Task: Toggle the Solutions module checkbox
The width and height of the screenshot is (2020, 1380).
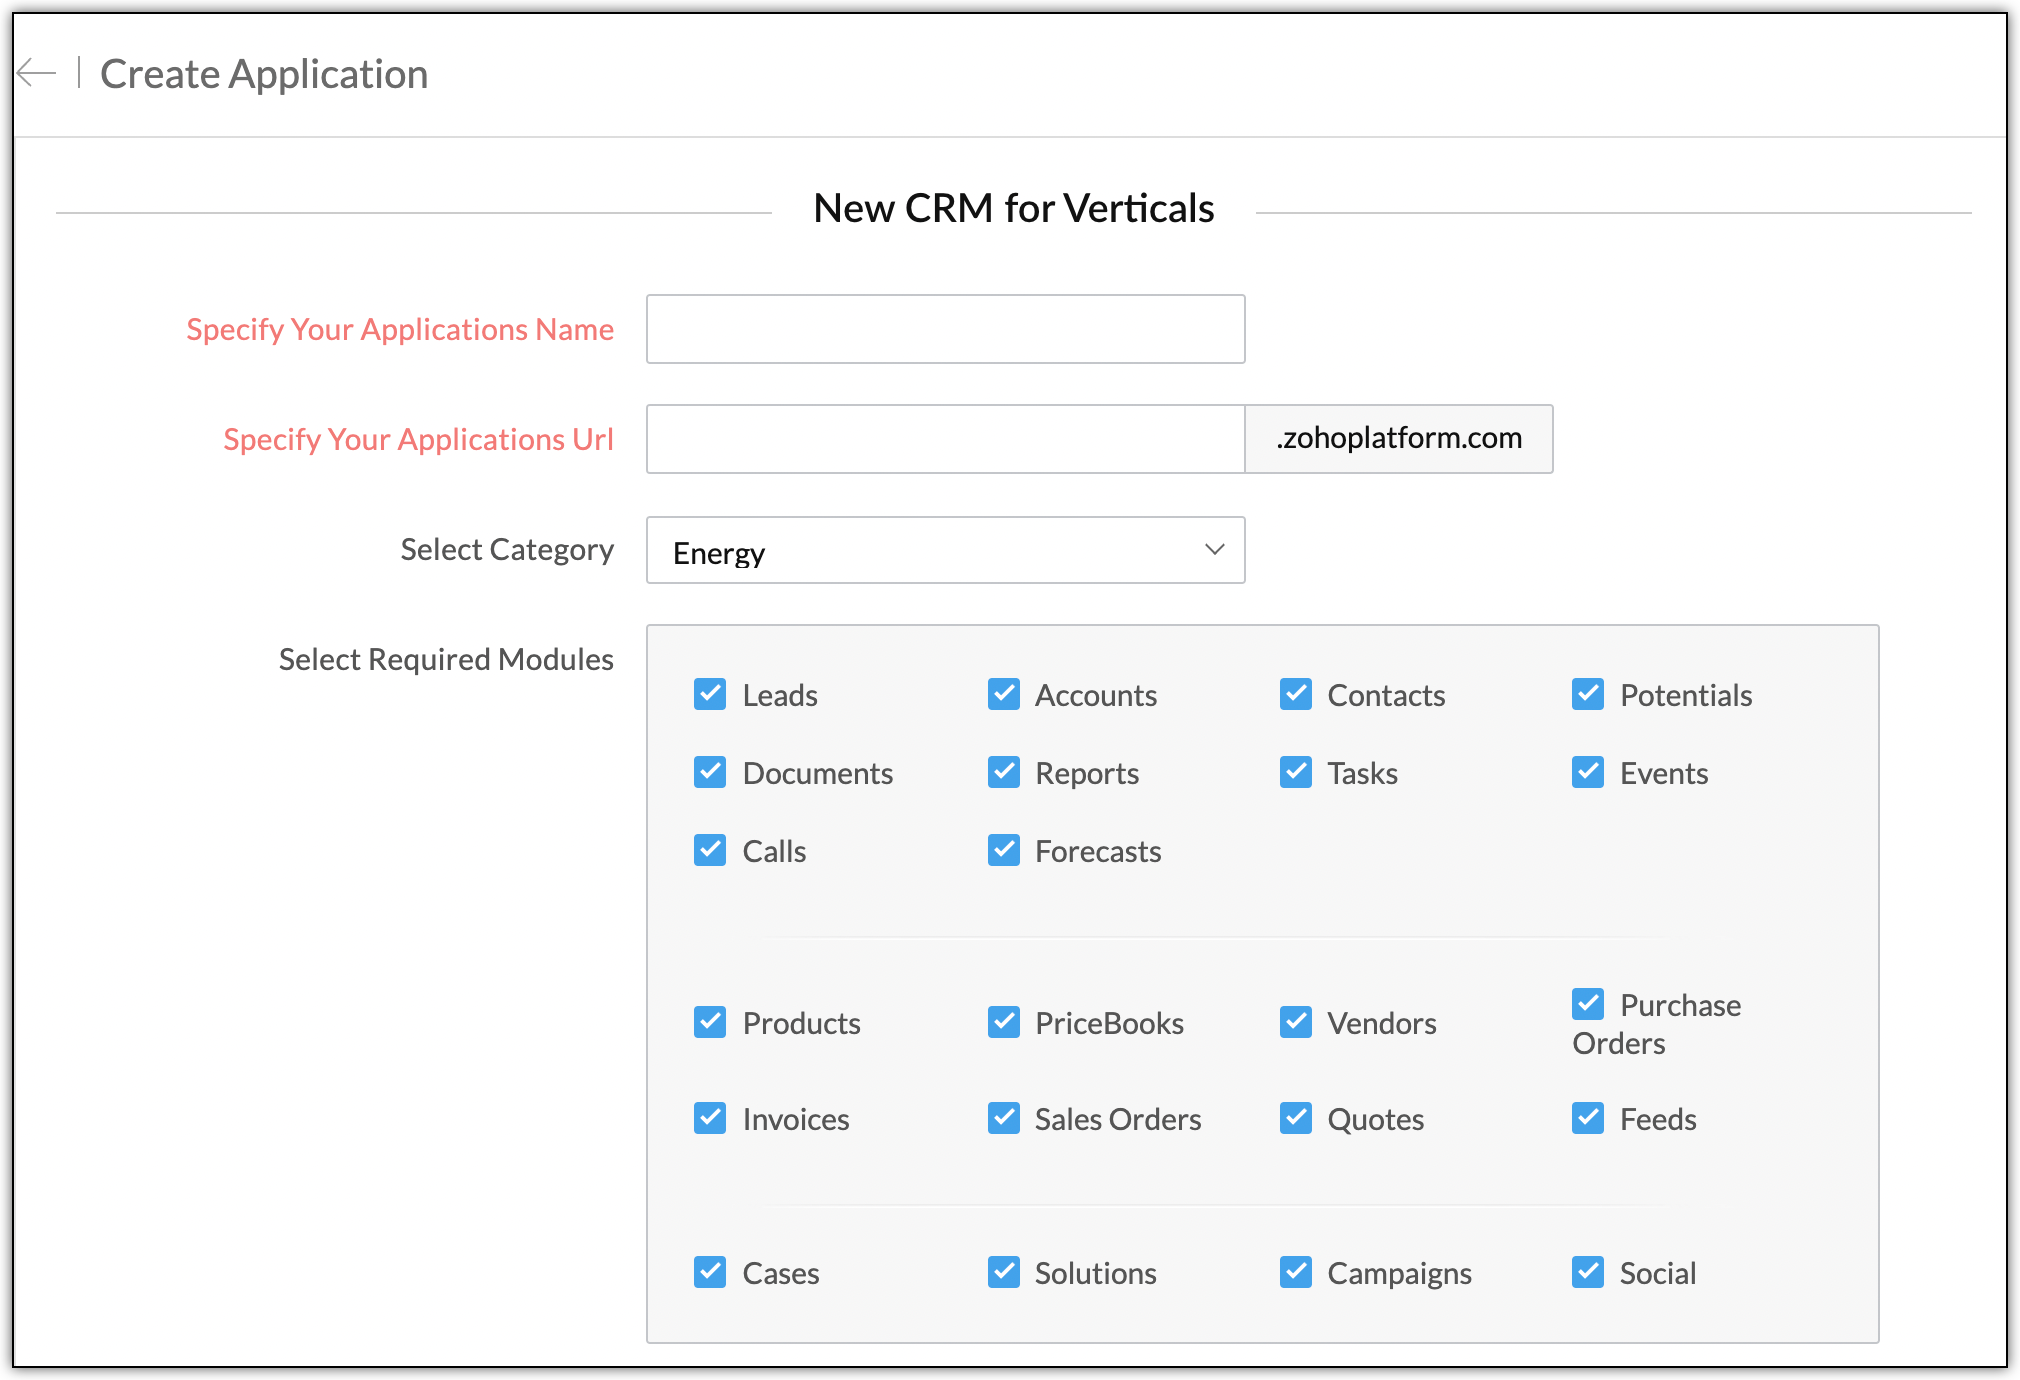Action: (1003, 1272)
